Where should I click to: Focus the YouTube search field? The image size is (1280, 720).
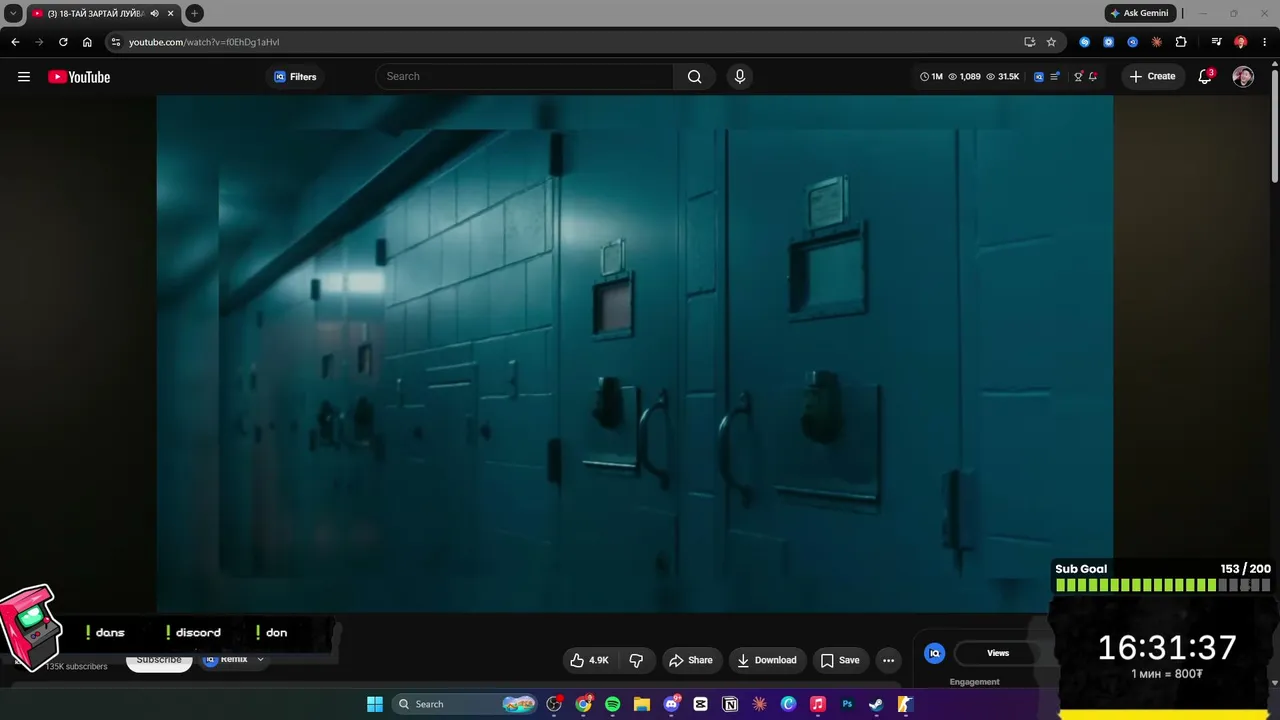(x=525, y=77)
